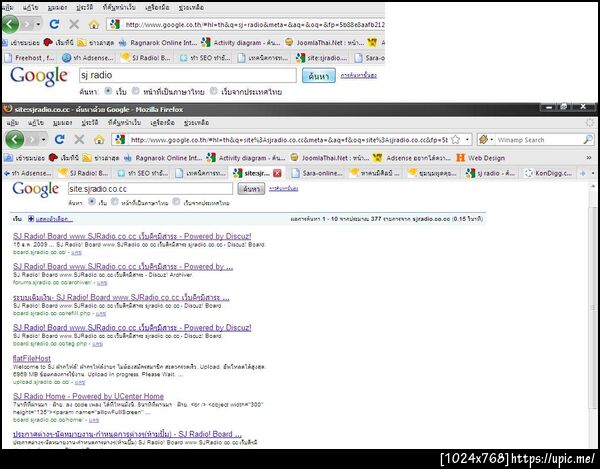
Task: Click the home icon in the sj radio window
Action: pyautogui.click(x=94, y=25)
